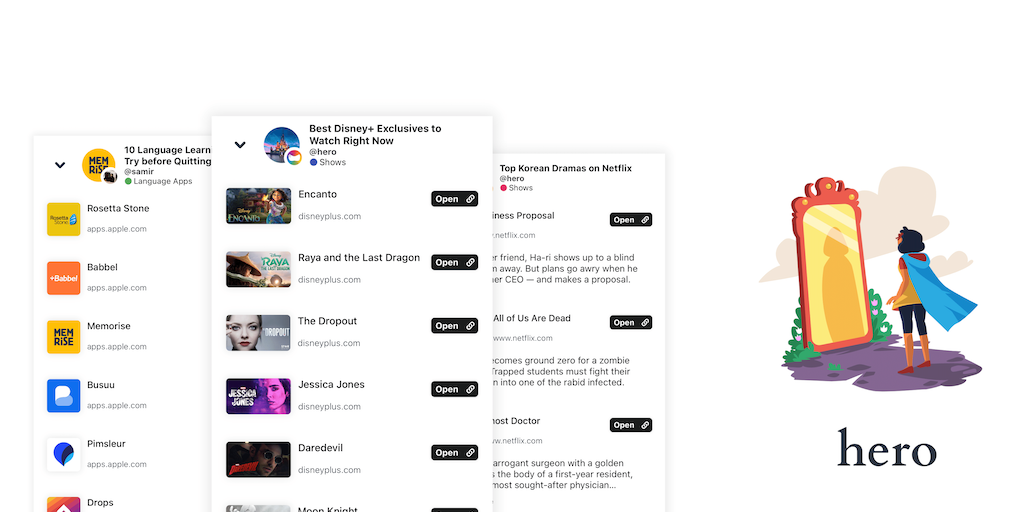Click the Memrise yellow icon in list
1024x512 pixels.
(63, 337)
